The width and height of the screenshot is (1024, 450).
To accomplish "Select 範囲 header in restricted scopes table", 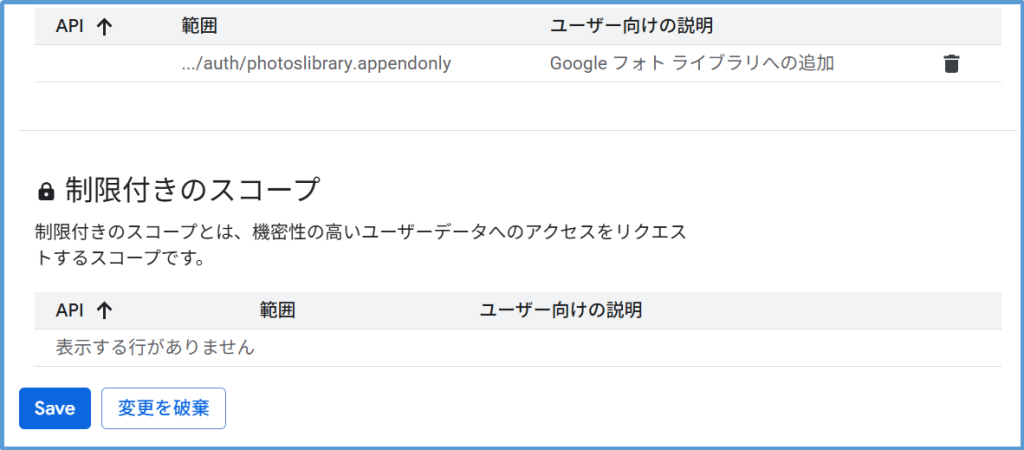I will click(x=277, y=310).
